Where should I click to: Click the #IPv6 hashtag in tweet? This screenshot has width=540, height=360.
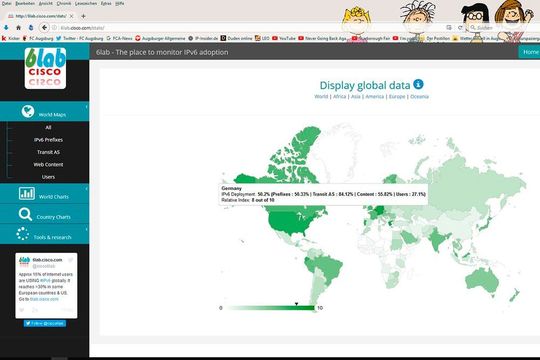(x=45, y=280)
